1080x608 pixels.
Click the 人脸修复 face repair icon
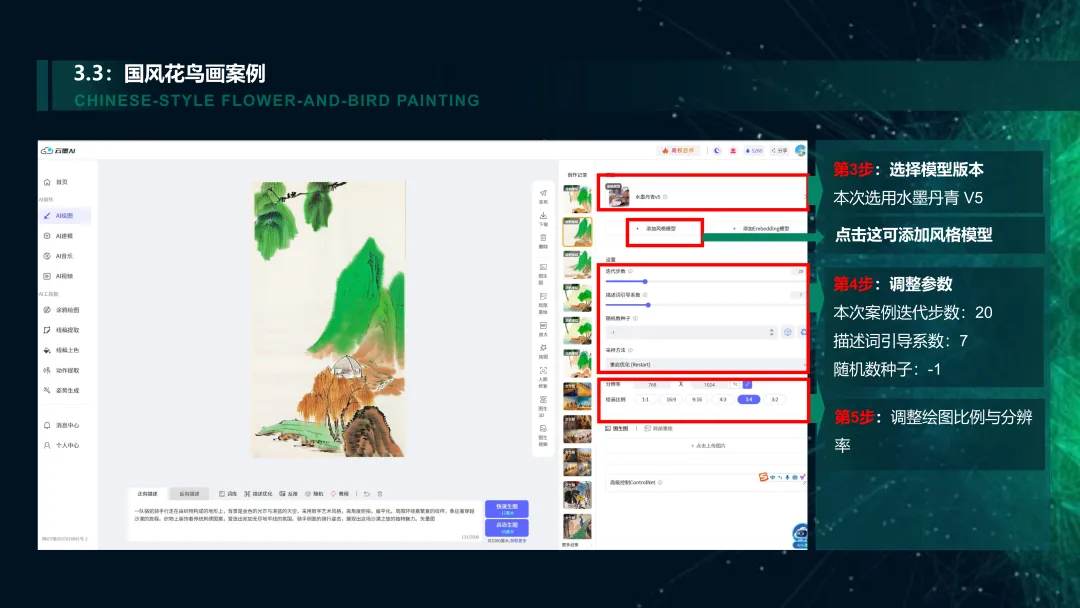click(x=543, y=370)
